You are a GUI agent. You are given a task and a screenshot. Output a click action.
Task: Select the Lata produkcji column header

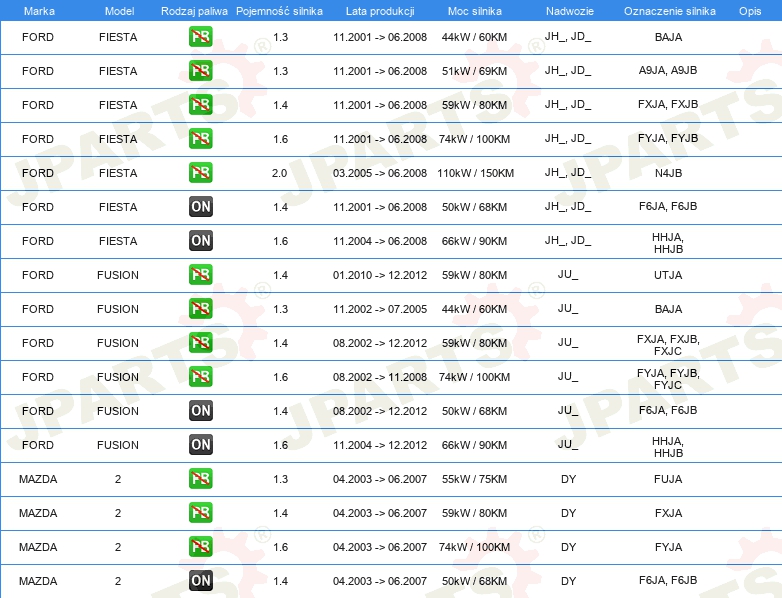click(x=380, y=11)
